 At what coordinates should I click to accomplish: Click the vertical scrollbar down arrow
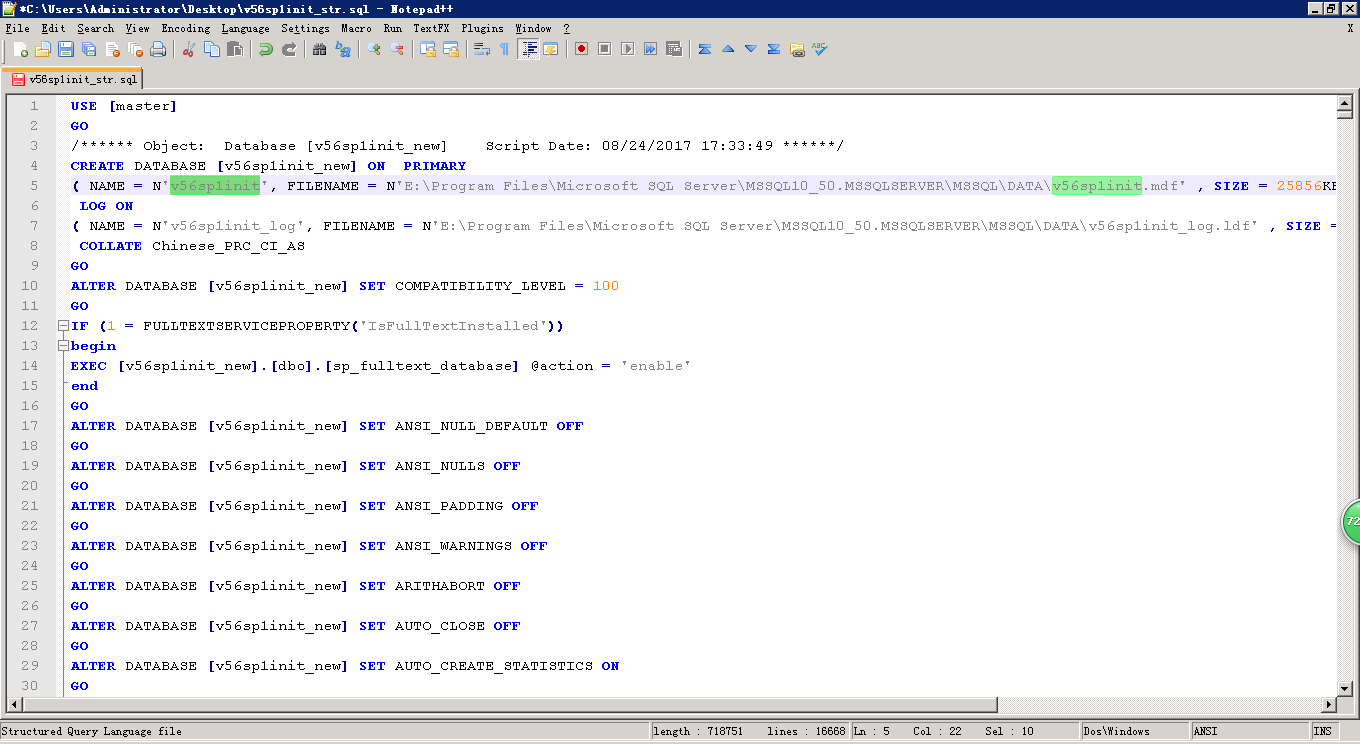(x=1345, y=687)
